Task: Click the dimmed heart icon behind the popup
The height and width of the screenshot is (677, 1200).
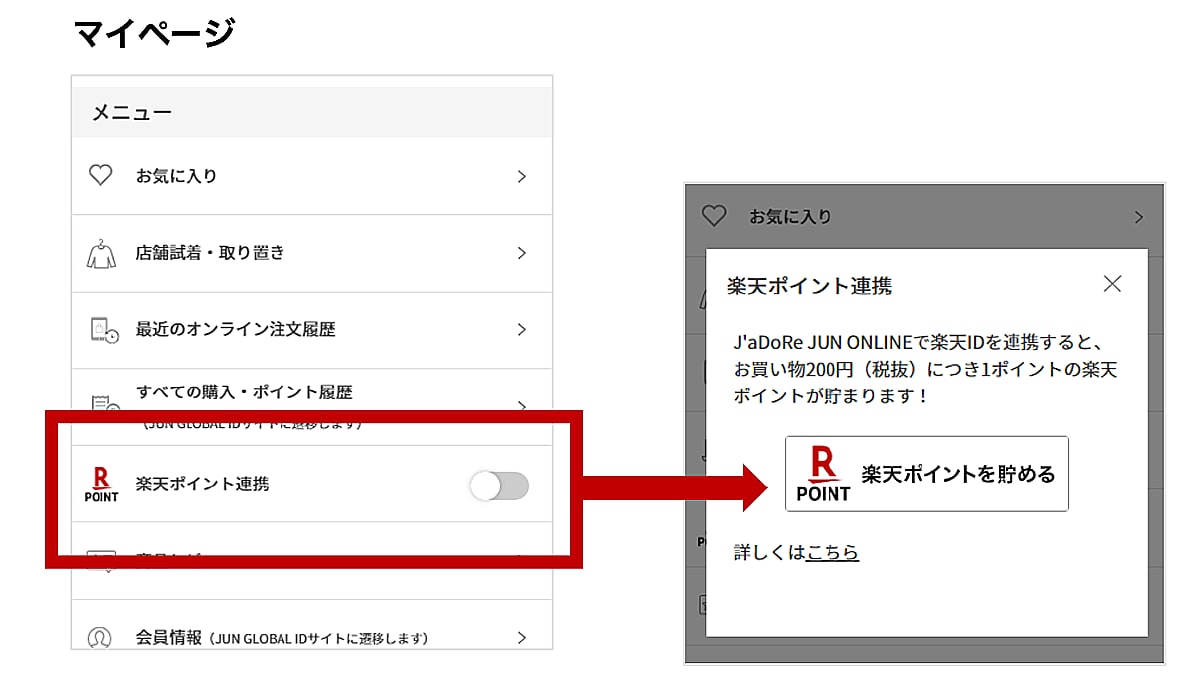Action: click(x=713, y=216)
